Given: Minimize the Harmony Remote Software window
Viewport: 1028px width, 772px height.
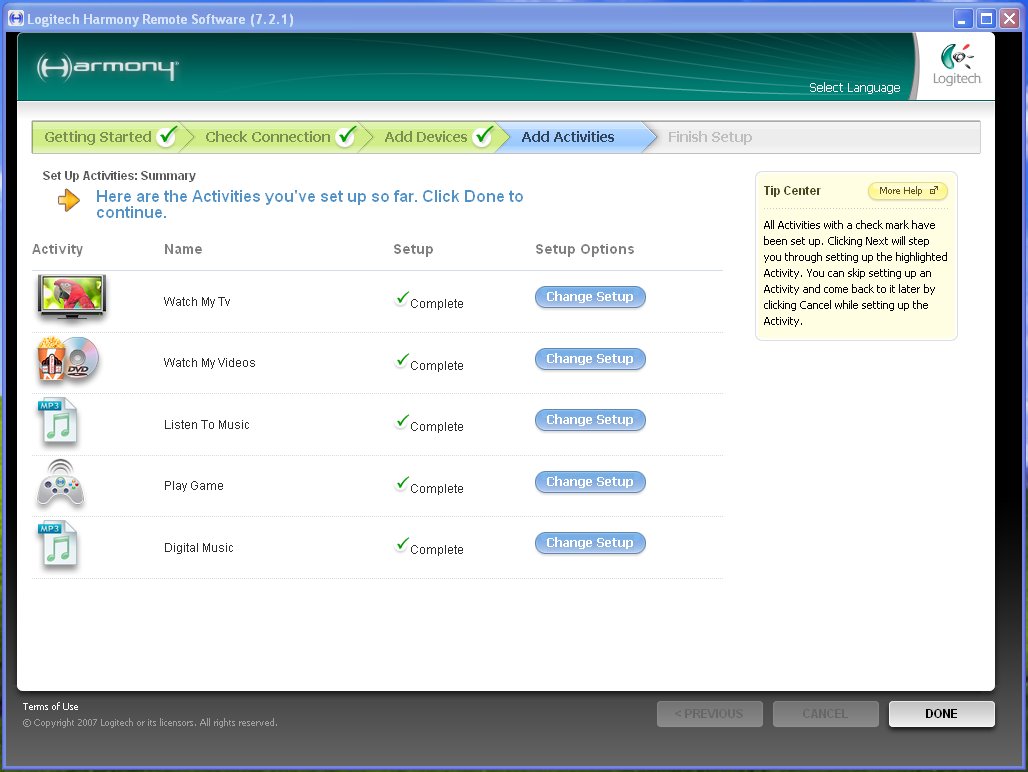Looking at the screenshot, I should (x=962, y=18).
